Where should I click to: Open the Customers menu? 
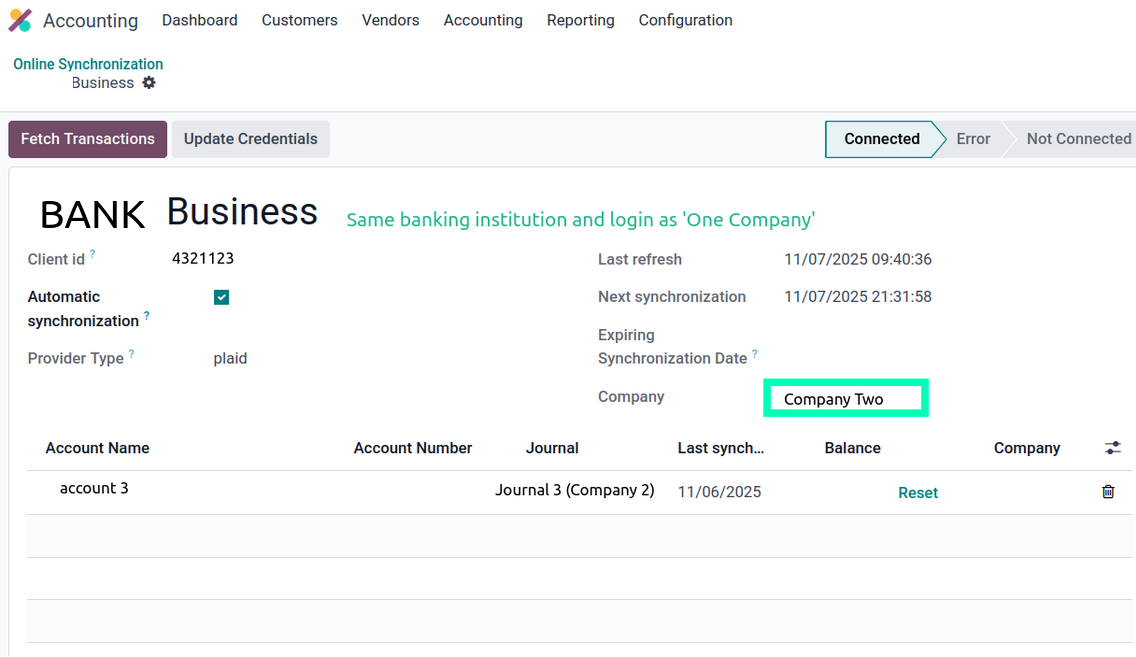click(299, 20)
